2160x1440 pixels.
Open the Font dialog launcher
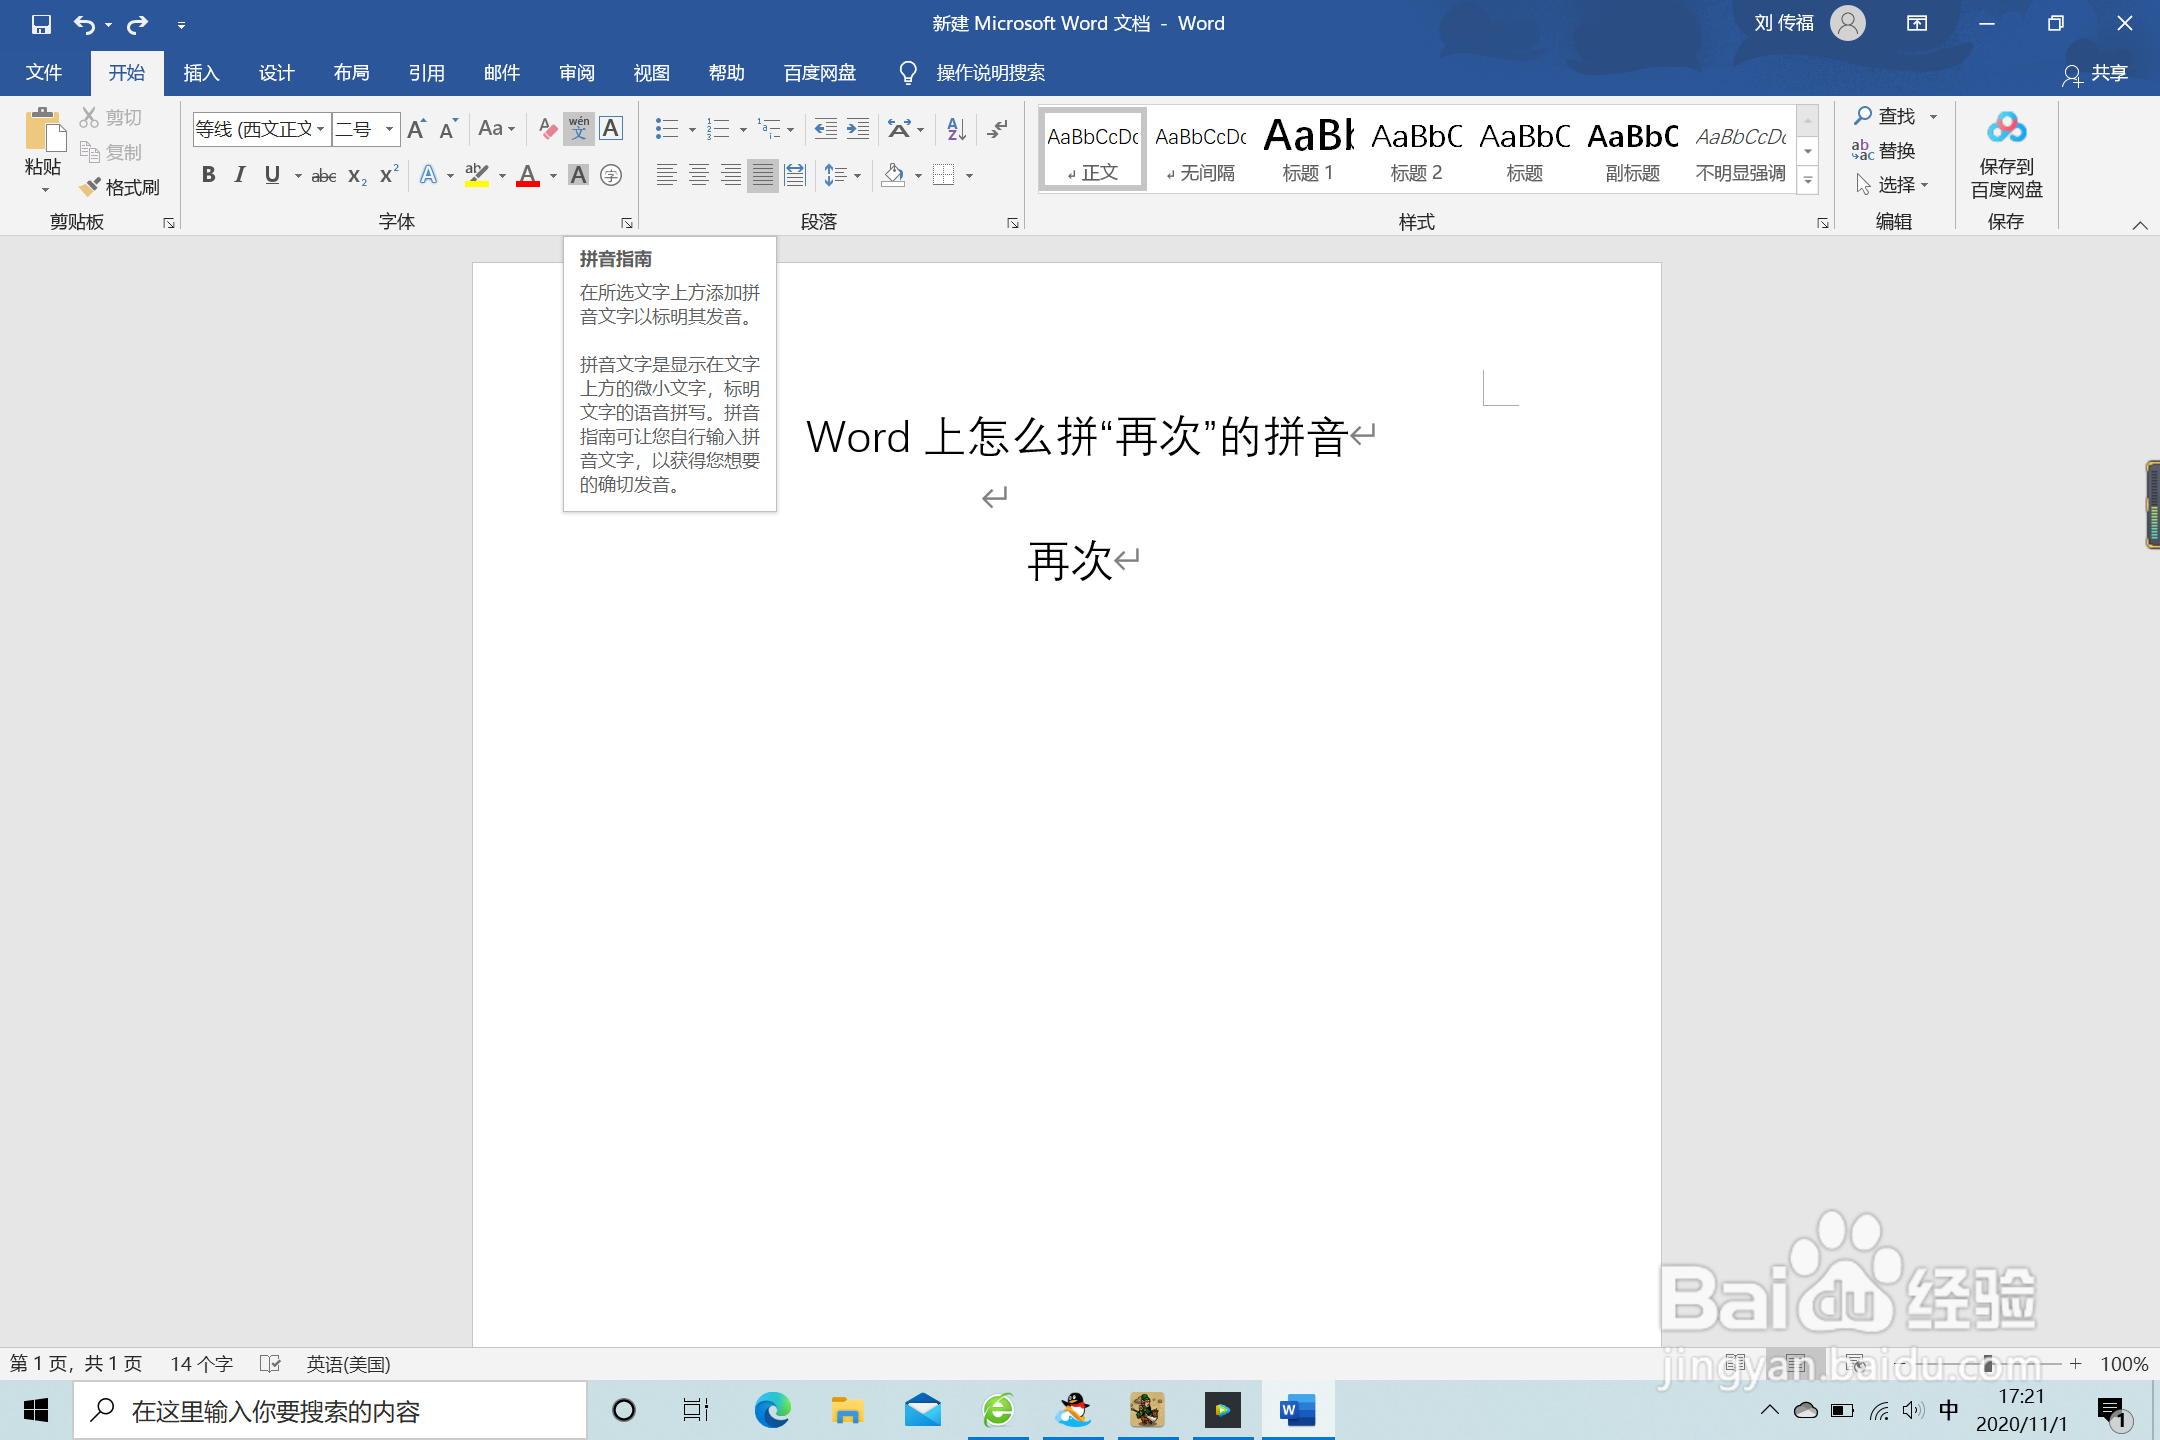(627, 222)
